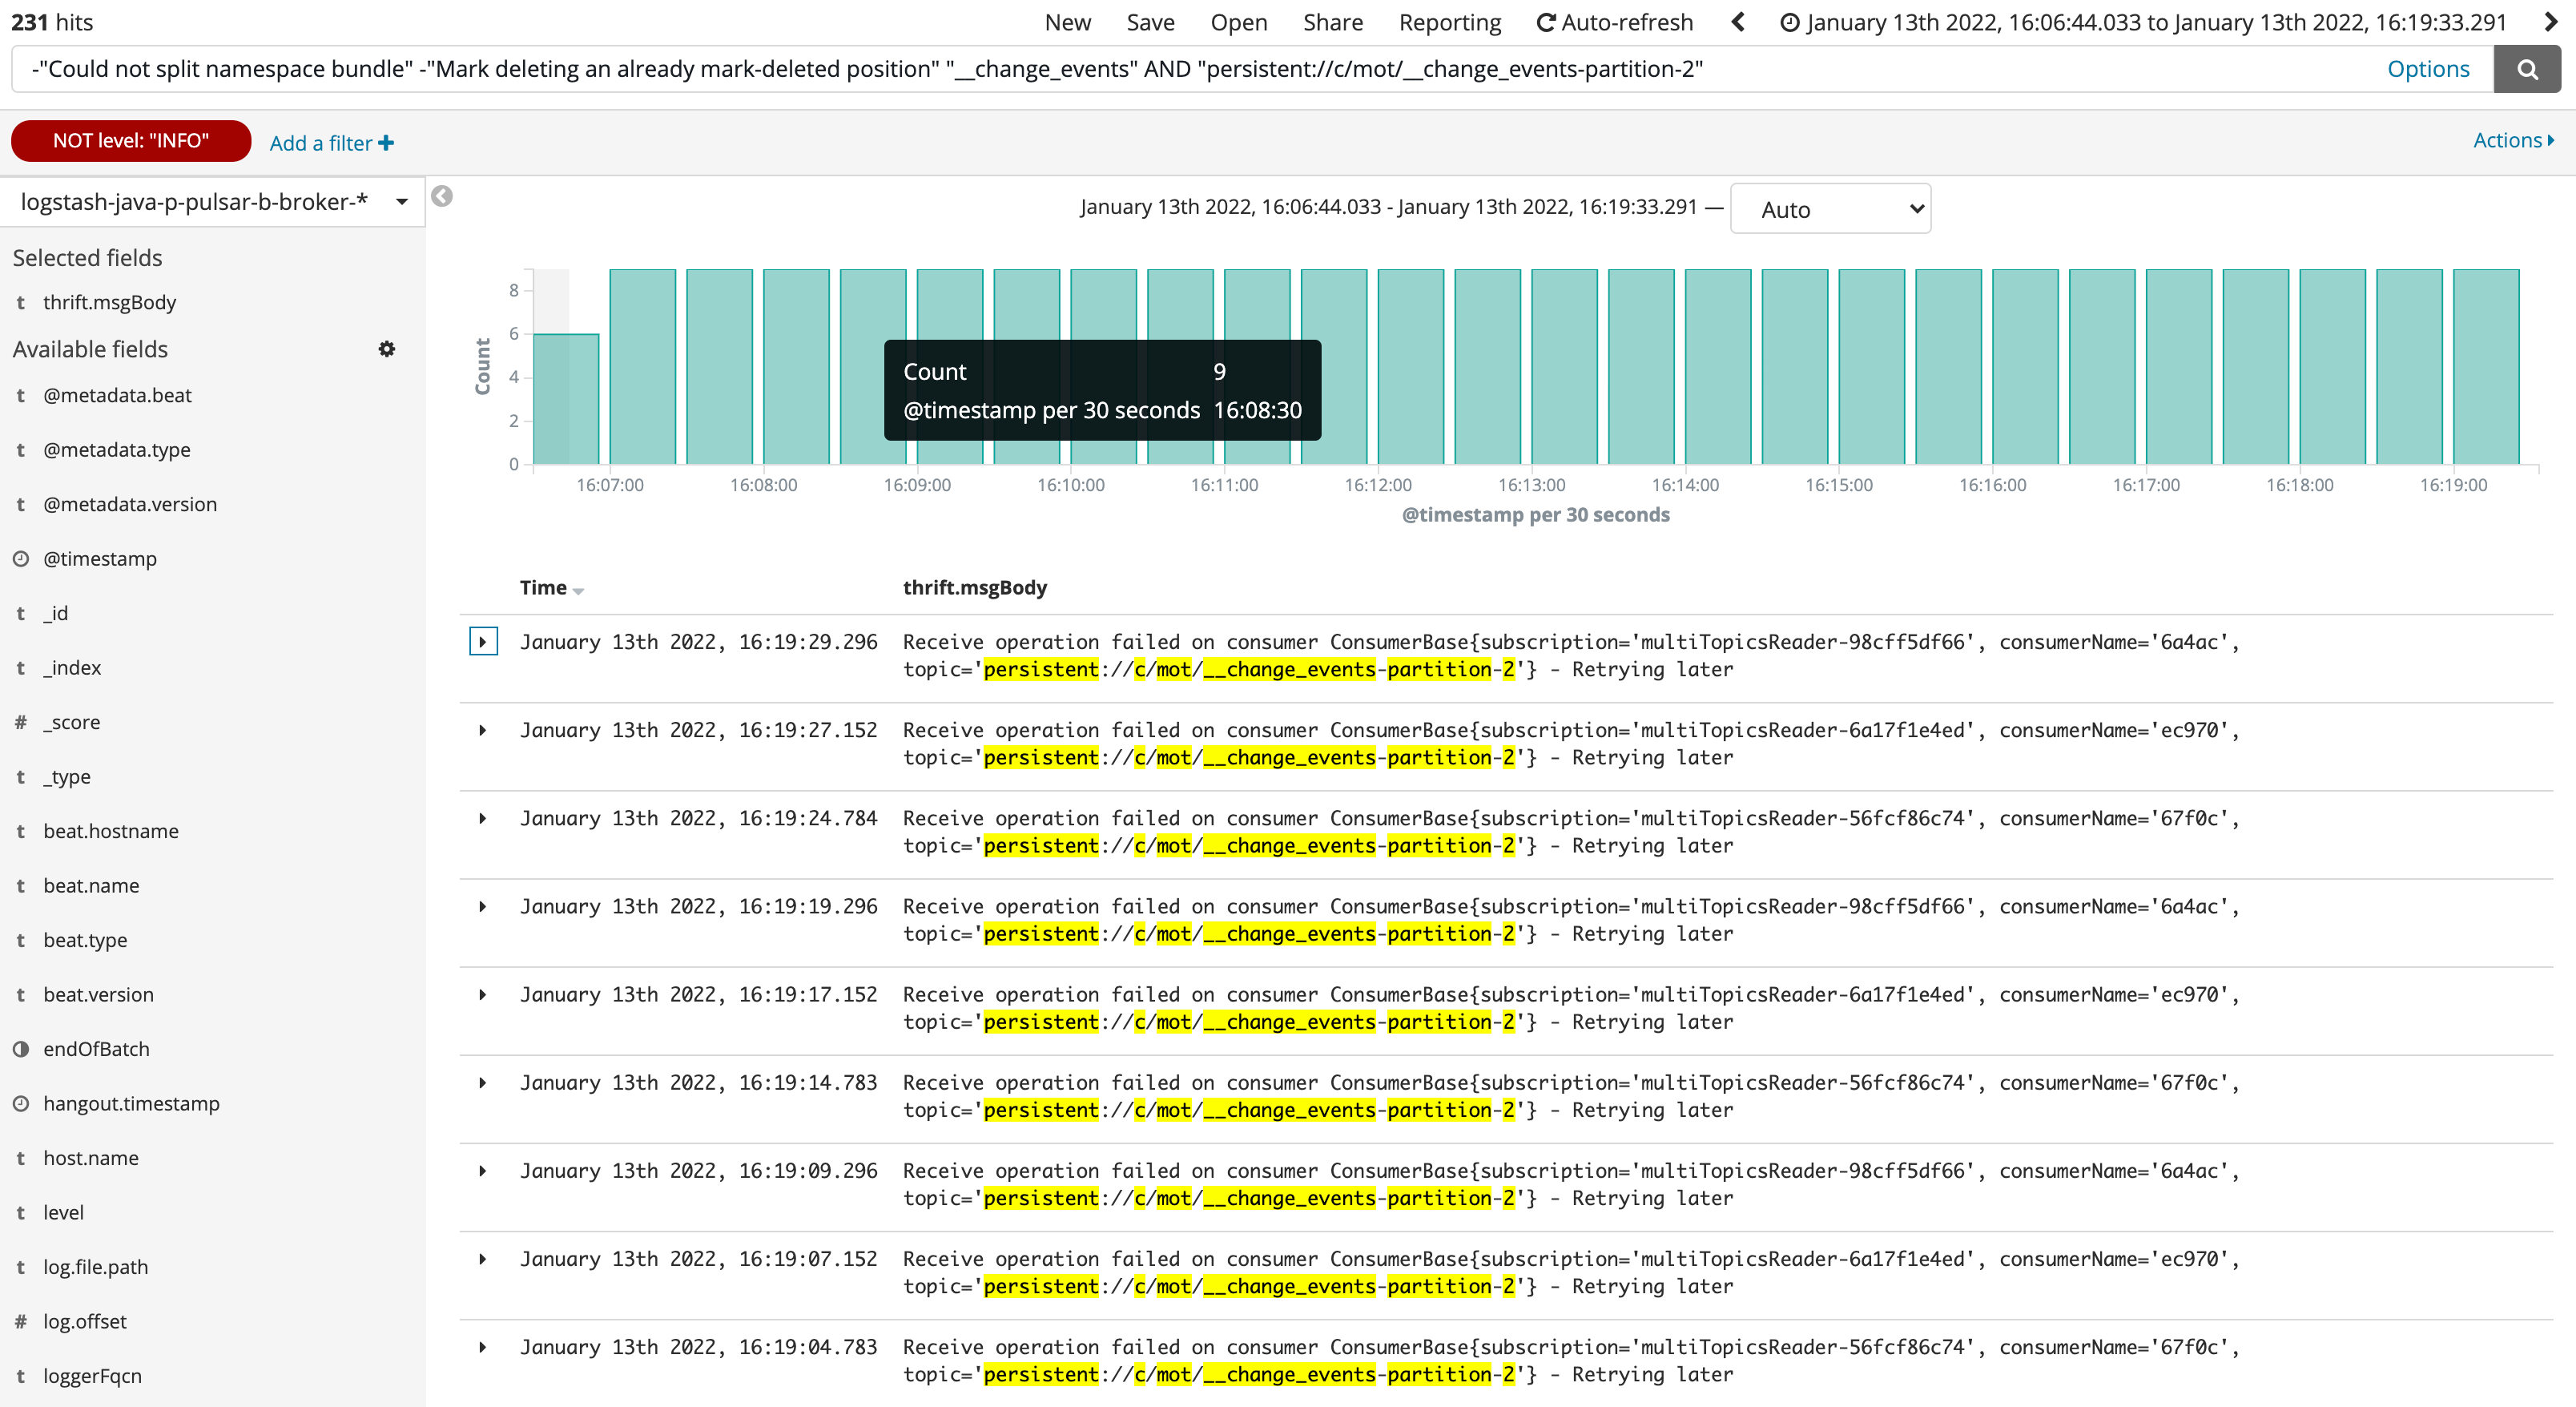Toggle the endOfBatch field

pos(96,1049)
